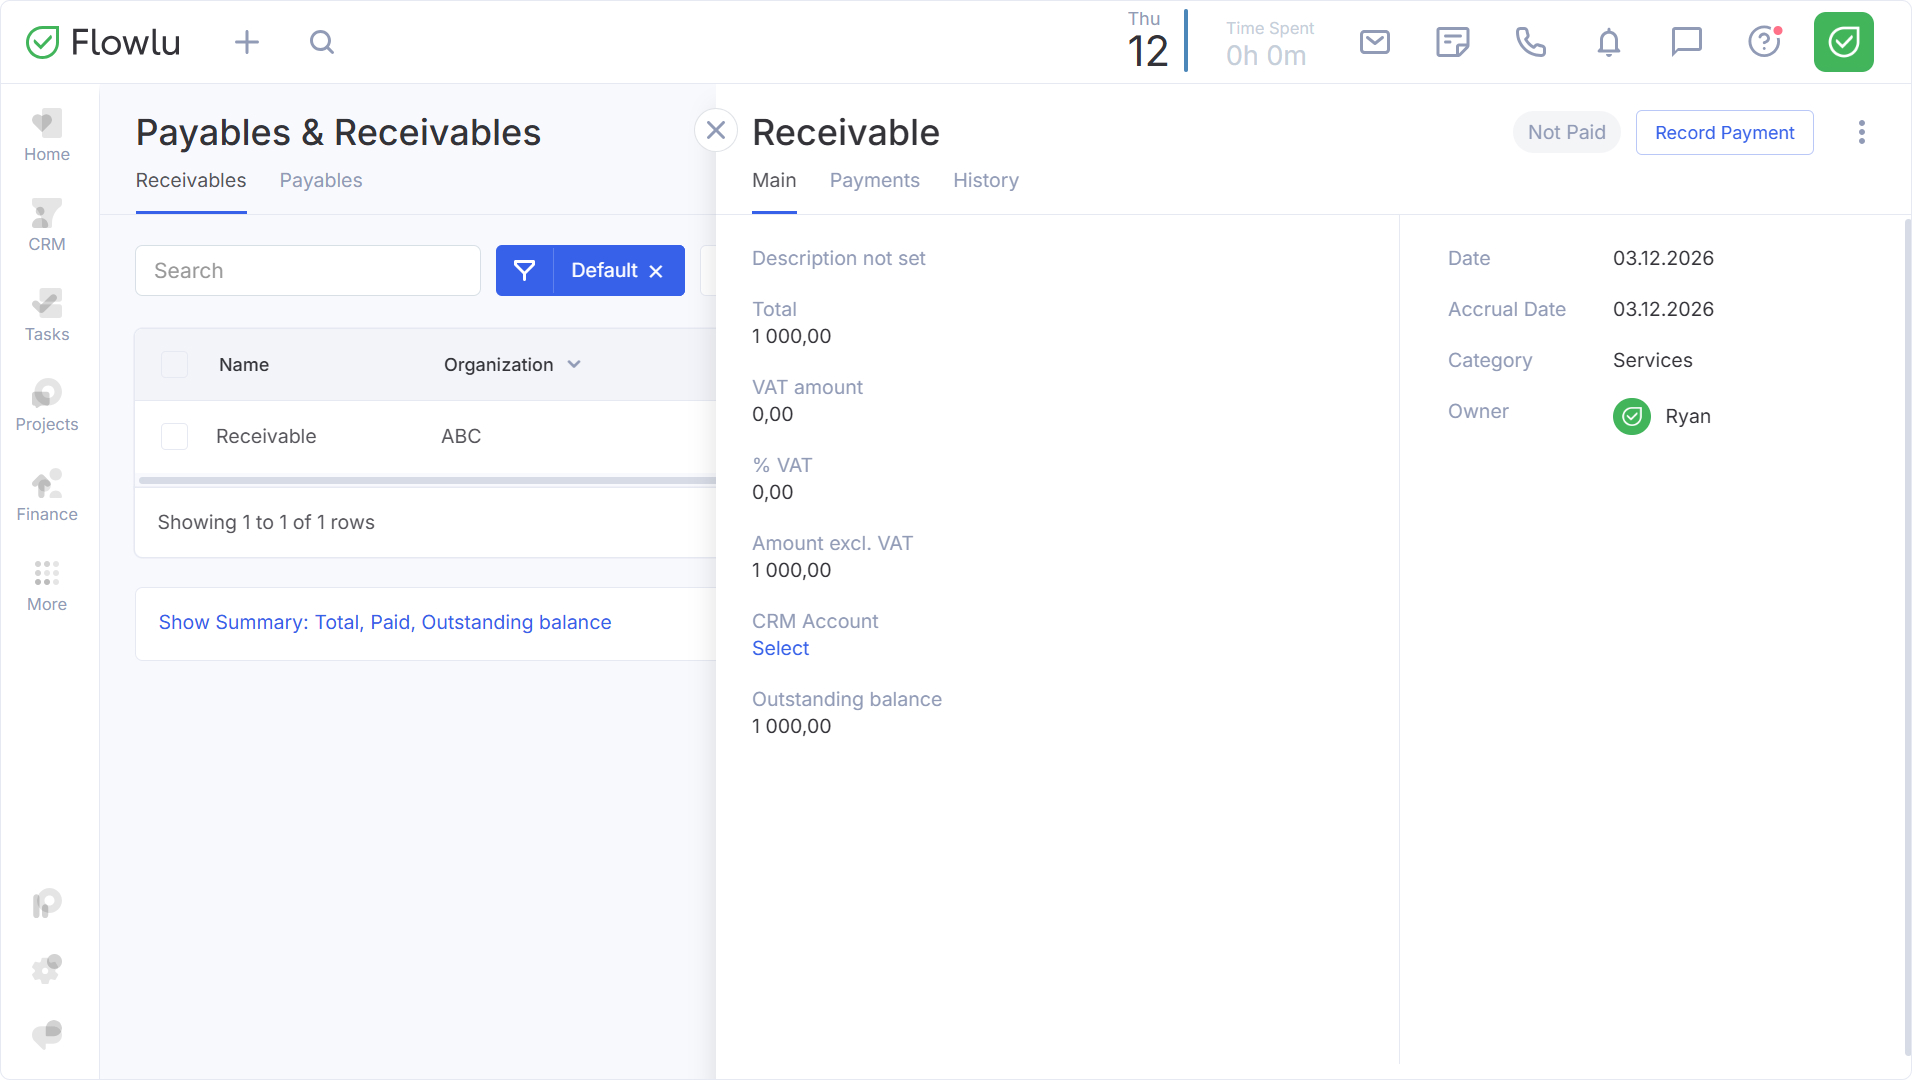Switch to the Payables tab
This screenshot has width=1912, height=1080.
pos(320,181)
